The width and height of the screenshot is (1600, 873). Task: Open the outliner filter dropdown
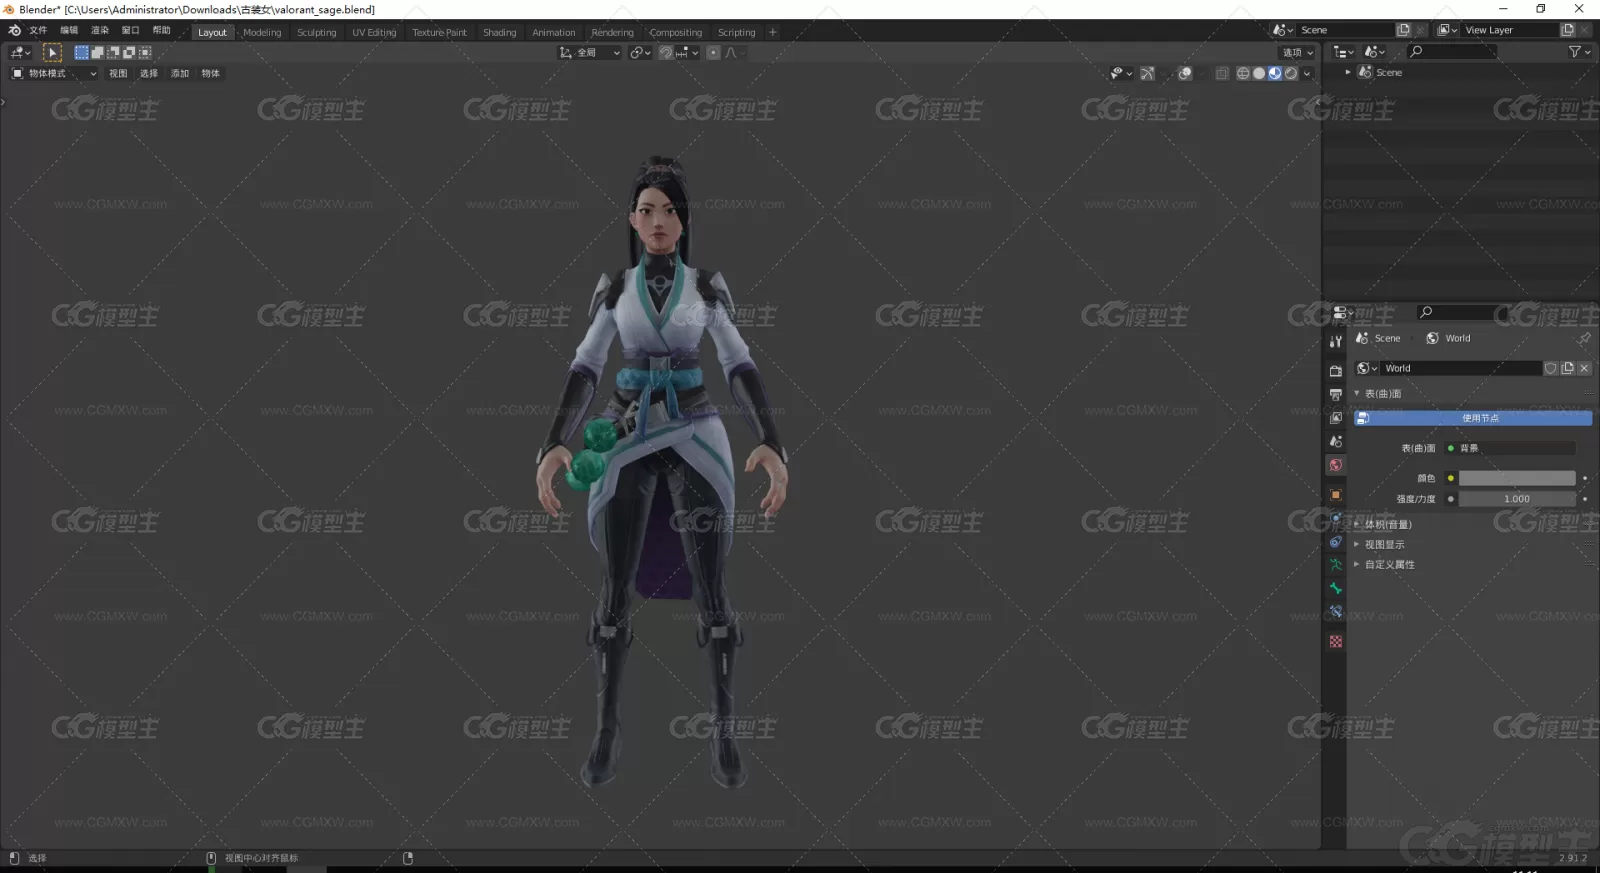(1579, 52)
